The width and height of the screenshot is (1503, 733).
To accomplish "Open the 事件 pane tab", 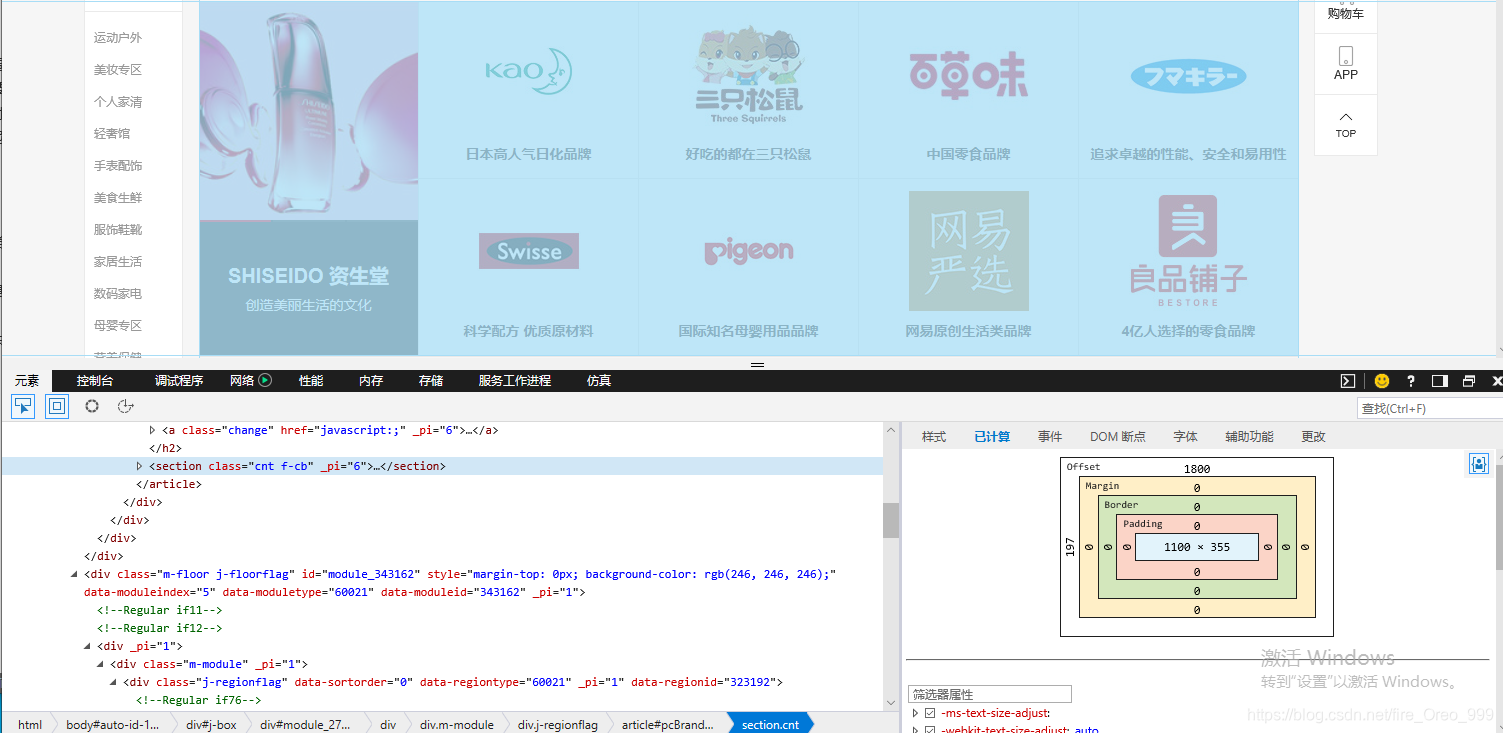I will pos(1050,437).
